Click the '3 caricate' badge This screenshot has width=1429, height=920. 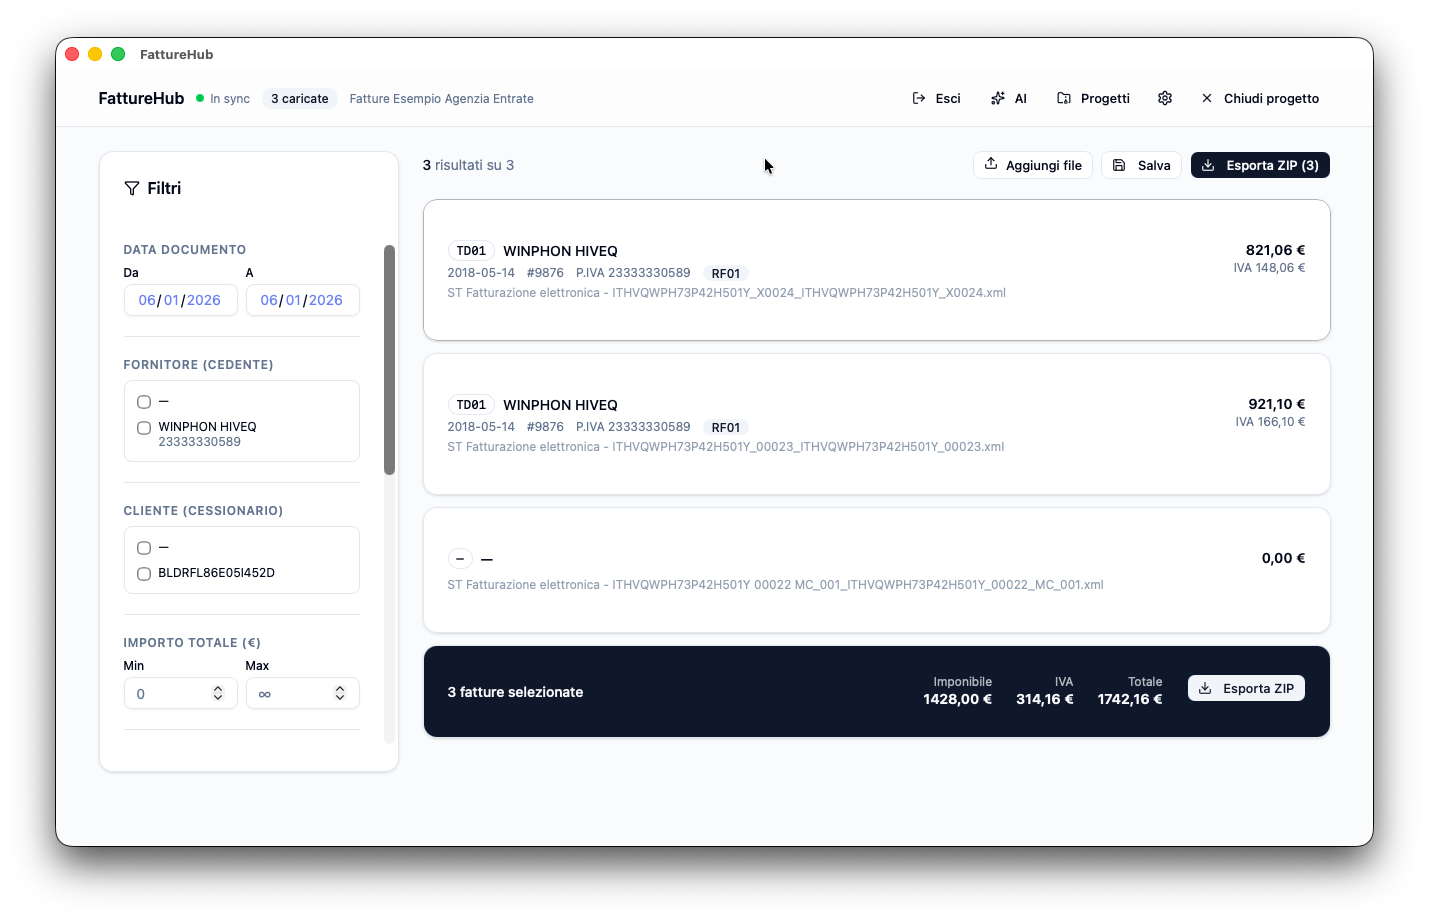pyautogui.click(x=300, y=99)
